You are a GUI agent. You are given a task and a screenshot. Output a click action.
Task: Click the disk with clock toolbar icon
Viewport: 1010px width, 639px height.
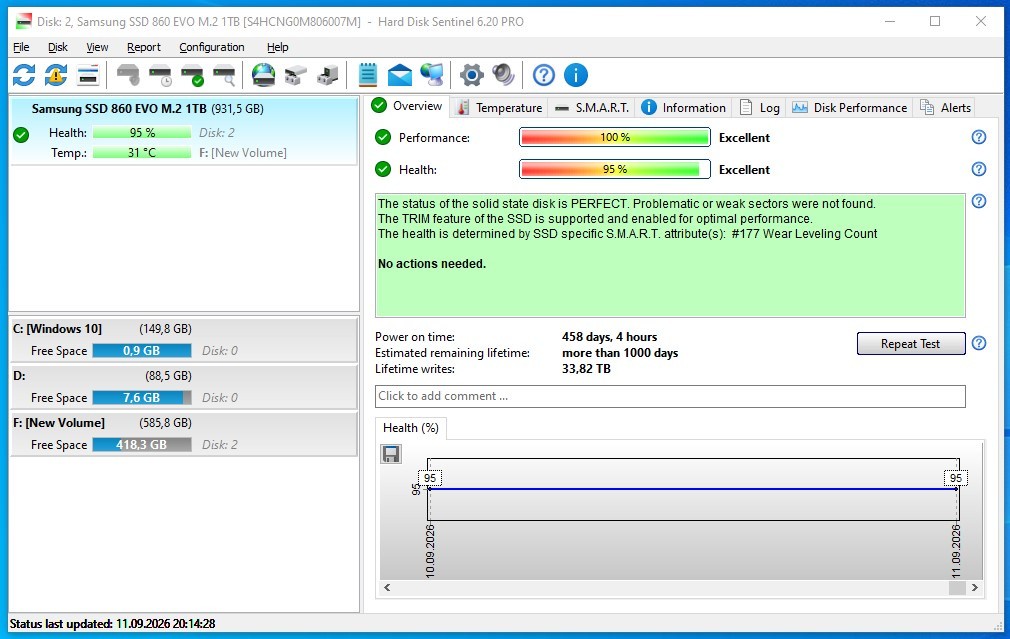[x=160, y=75]
